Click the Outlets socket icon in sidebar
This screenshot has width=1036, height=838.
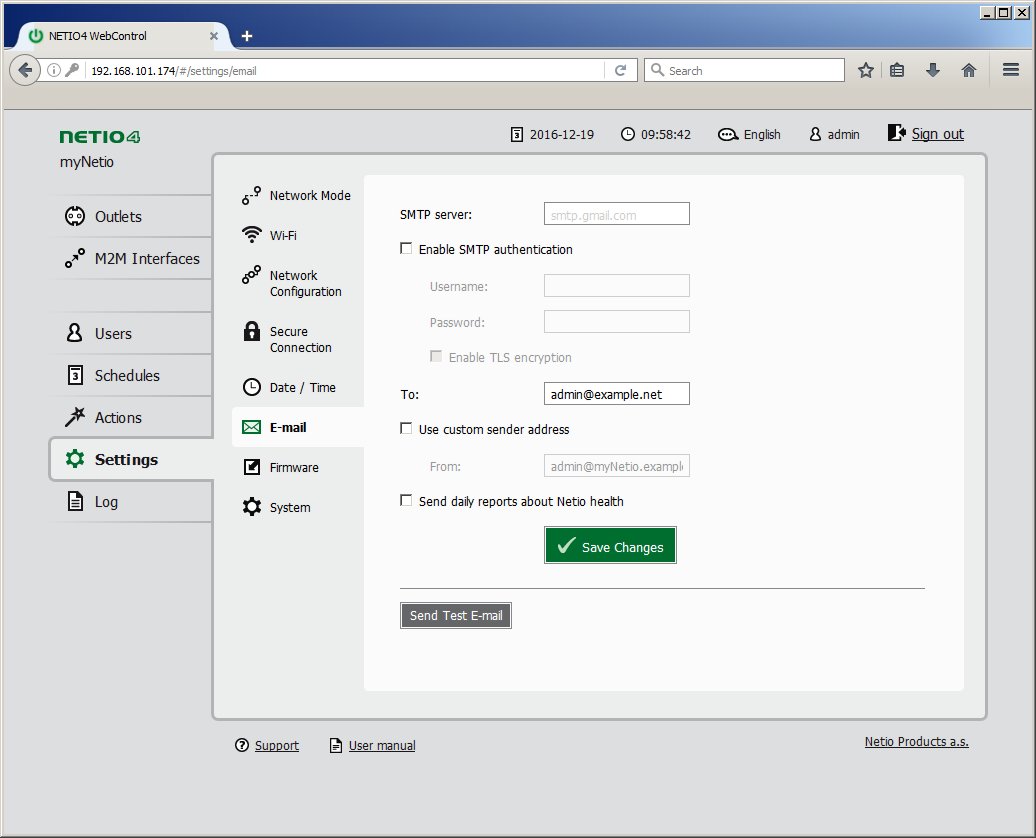[75, 216]
